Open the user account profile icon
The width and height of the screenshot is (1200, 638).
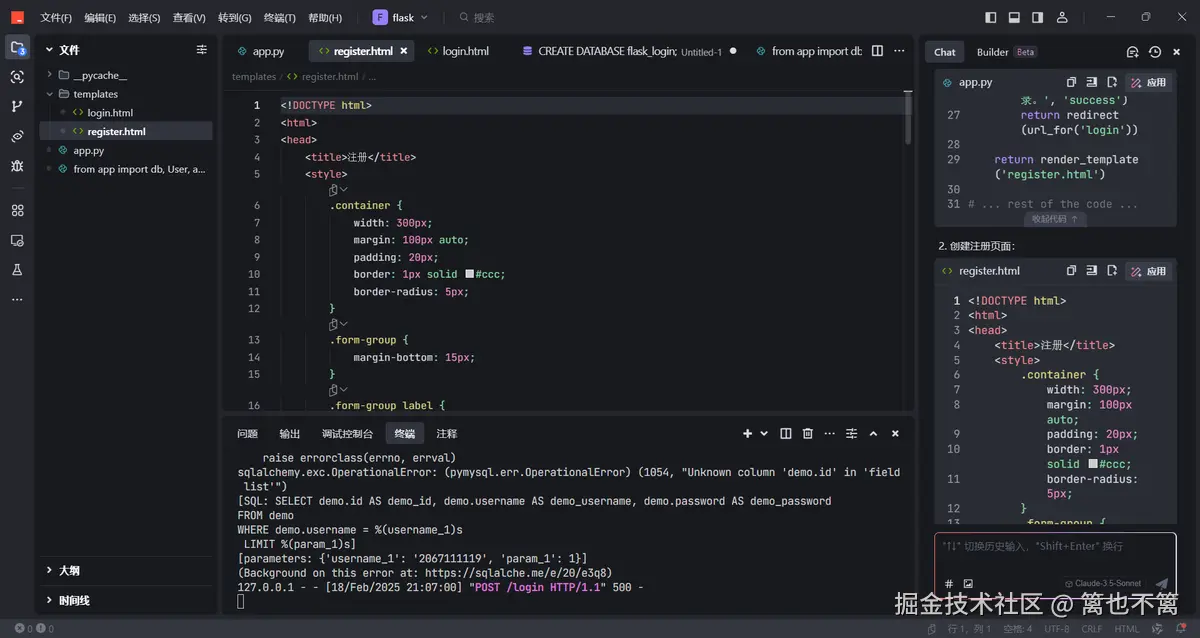[1062, 17]
